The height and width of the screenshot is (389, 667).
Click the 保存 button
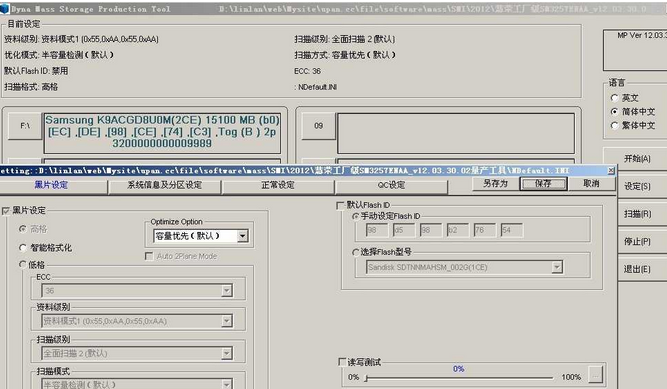click(544, 183)
